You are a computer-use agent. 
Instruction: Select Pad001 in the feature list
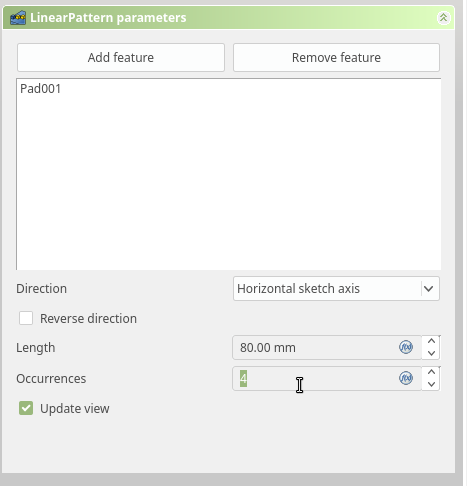pyautogui.click(x=41, y=89)
